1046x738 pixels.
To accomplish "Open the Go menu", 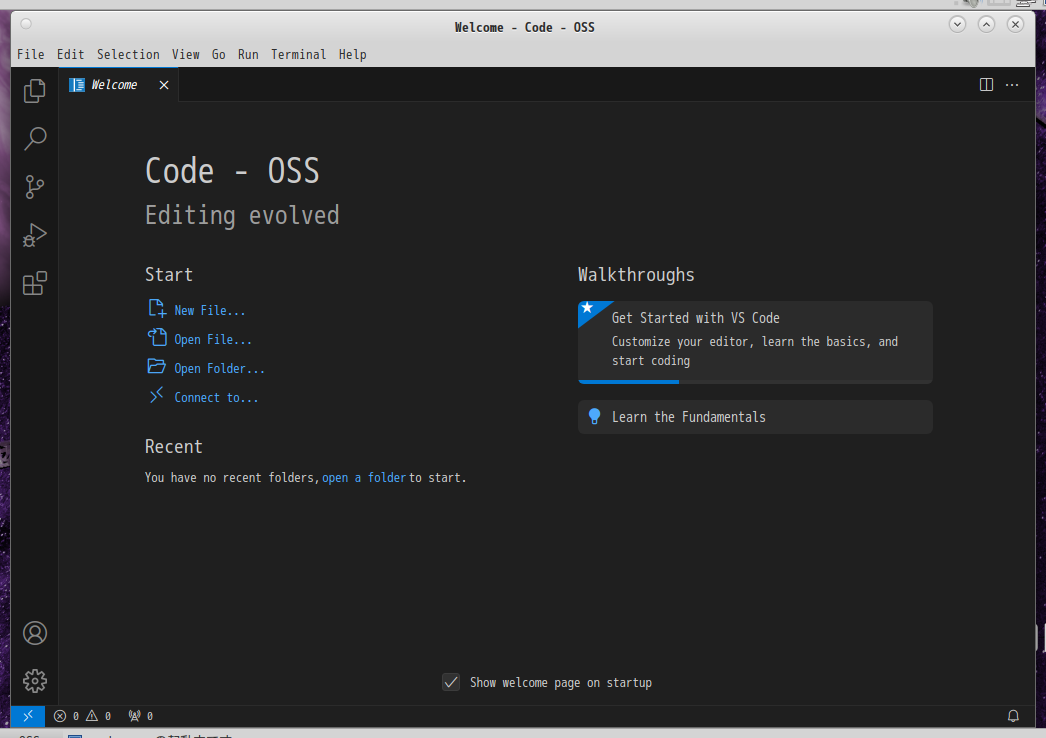I will (x=219, y=55).
